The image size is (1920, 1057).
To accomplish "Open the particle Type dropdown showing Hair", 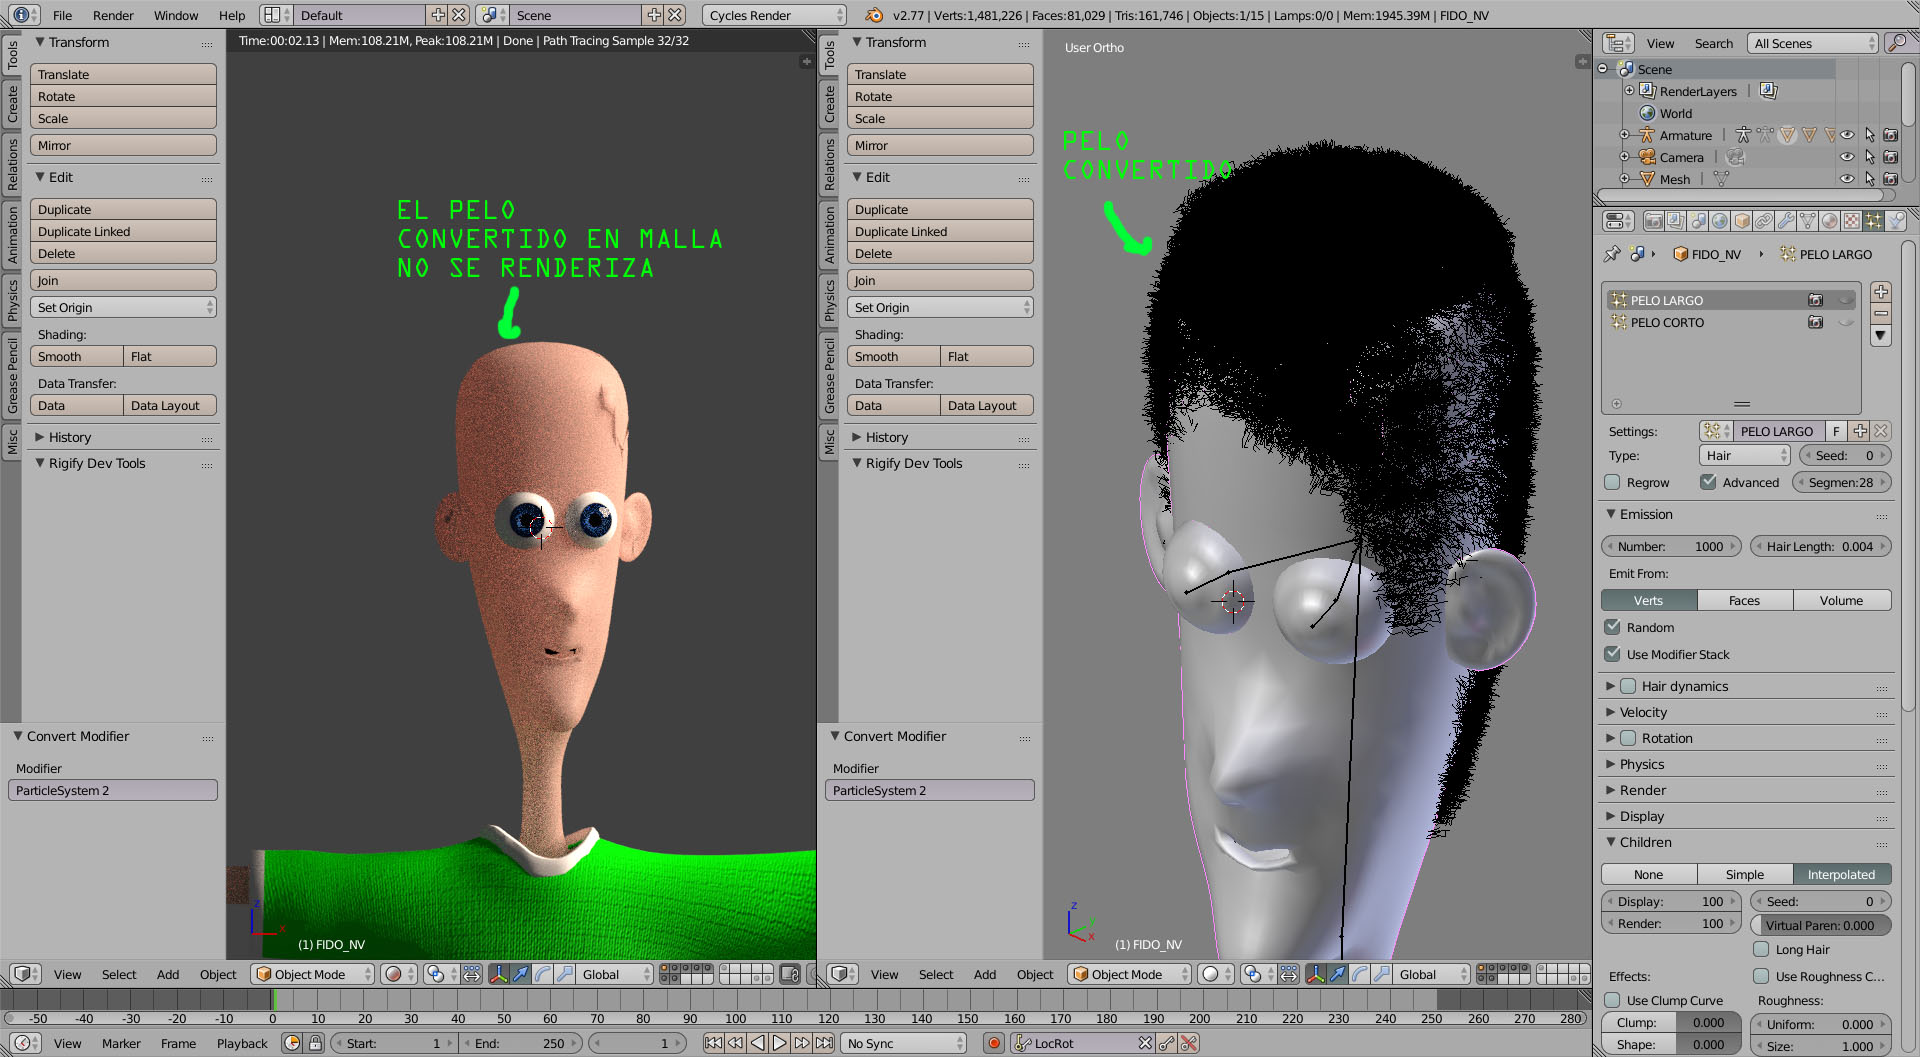I will [1744, 455].
